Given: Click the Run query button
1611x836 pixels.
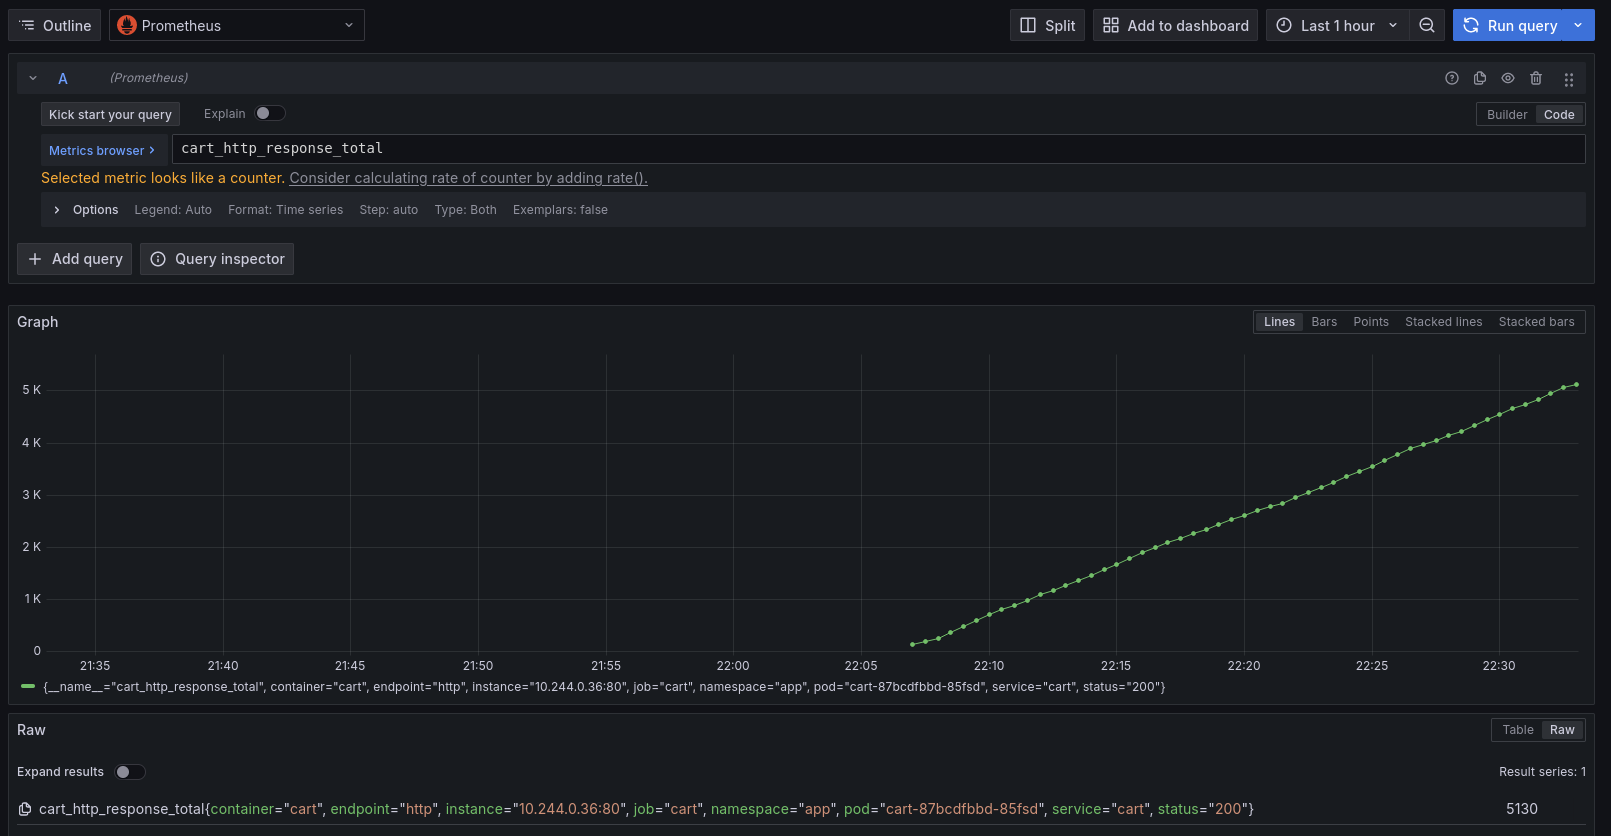Looking at the screenshot, I should coord(1510,25).
